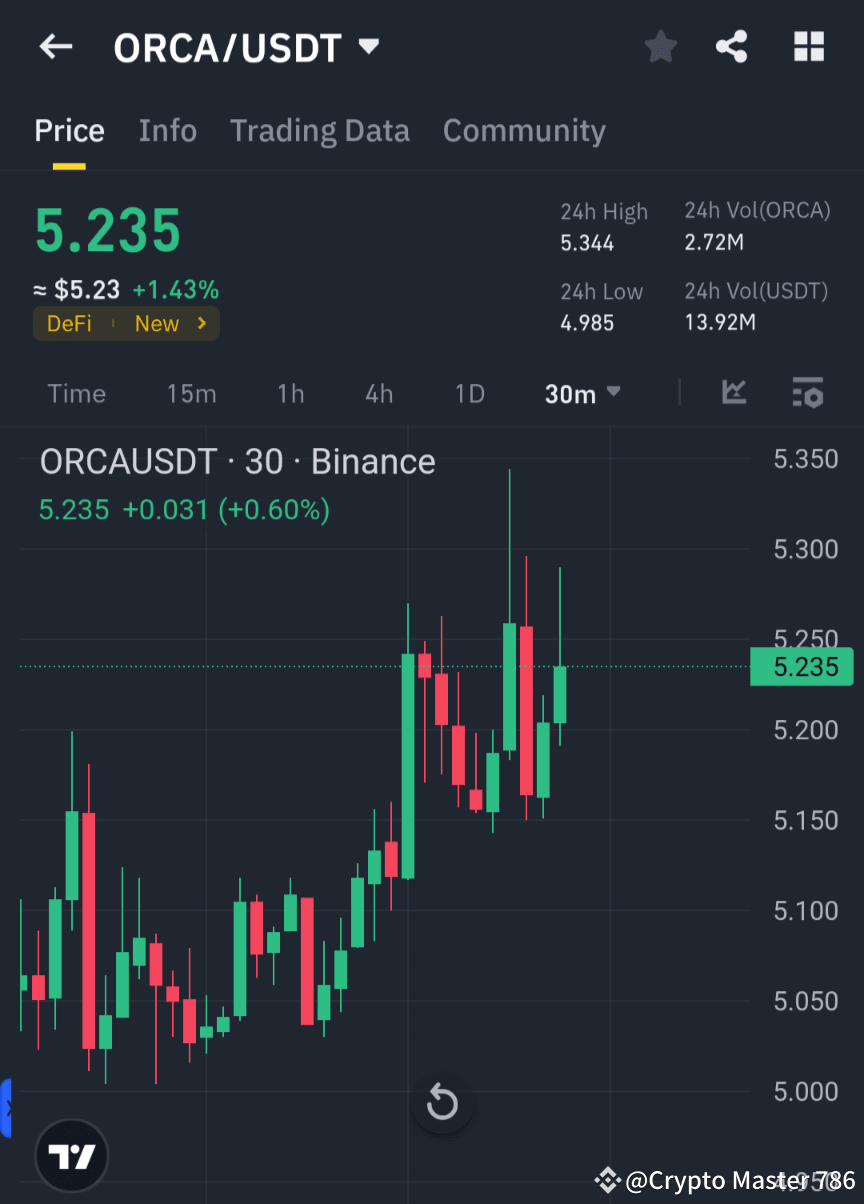Tap the 24h High value 5.344
864x1204 pixels.
(579, 242)
